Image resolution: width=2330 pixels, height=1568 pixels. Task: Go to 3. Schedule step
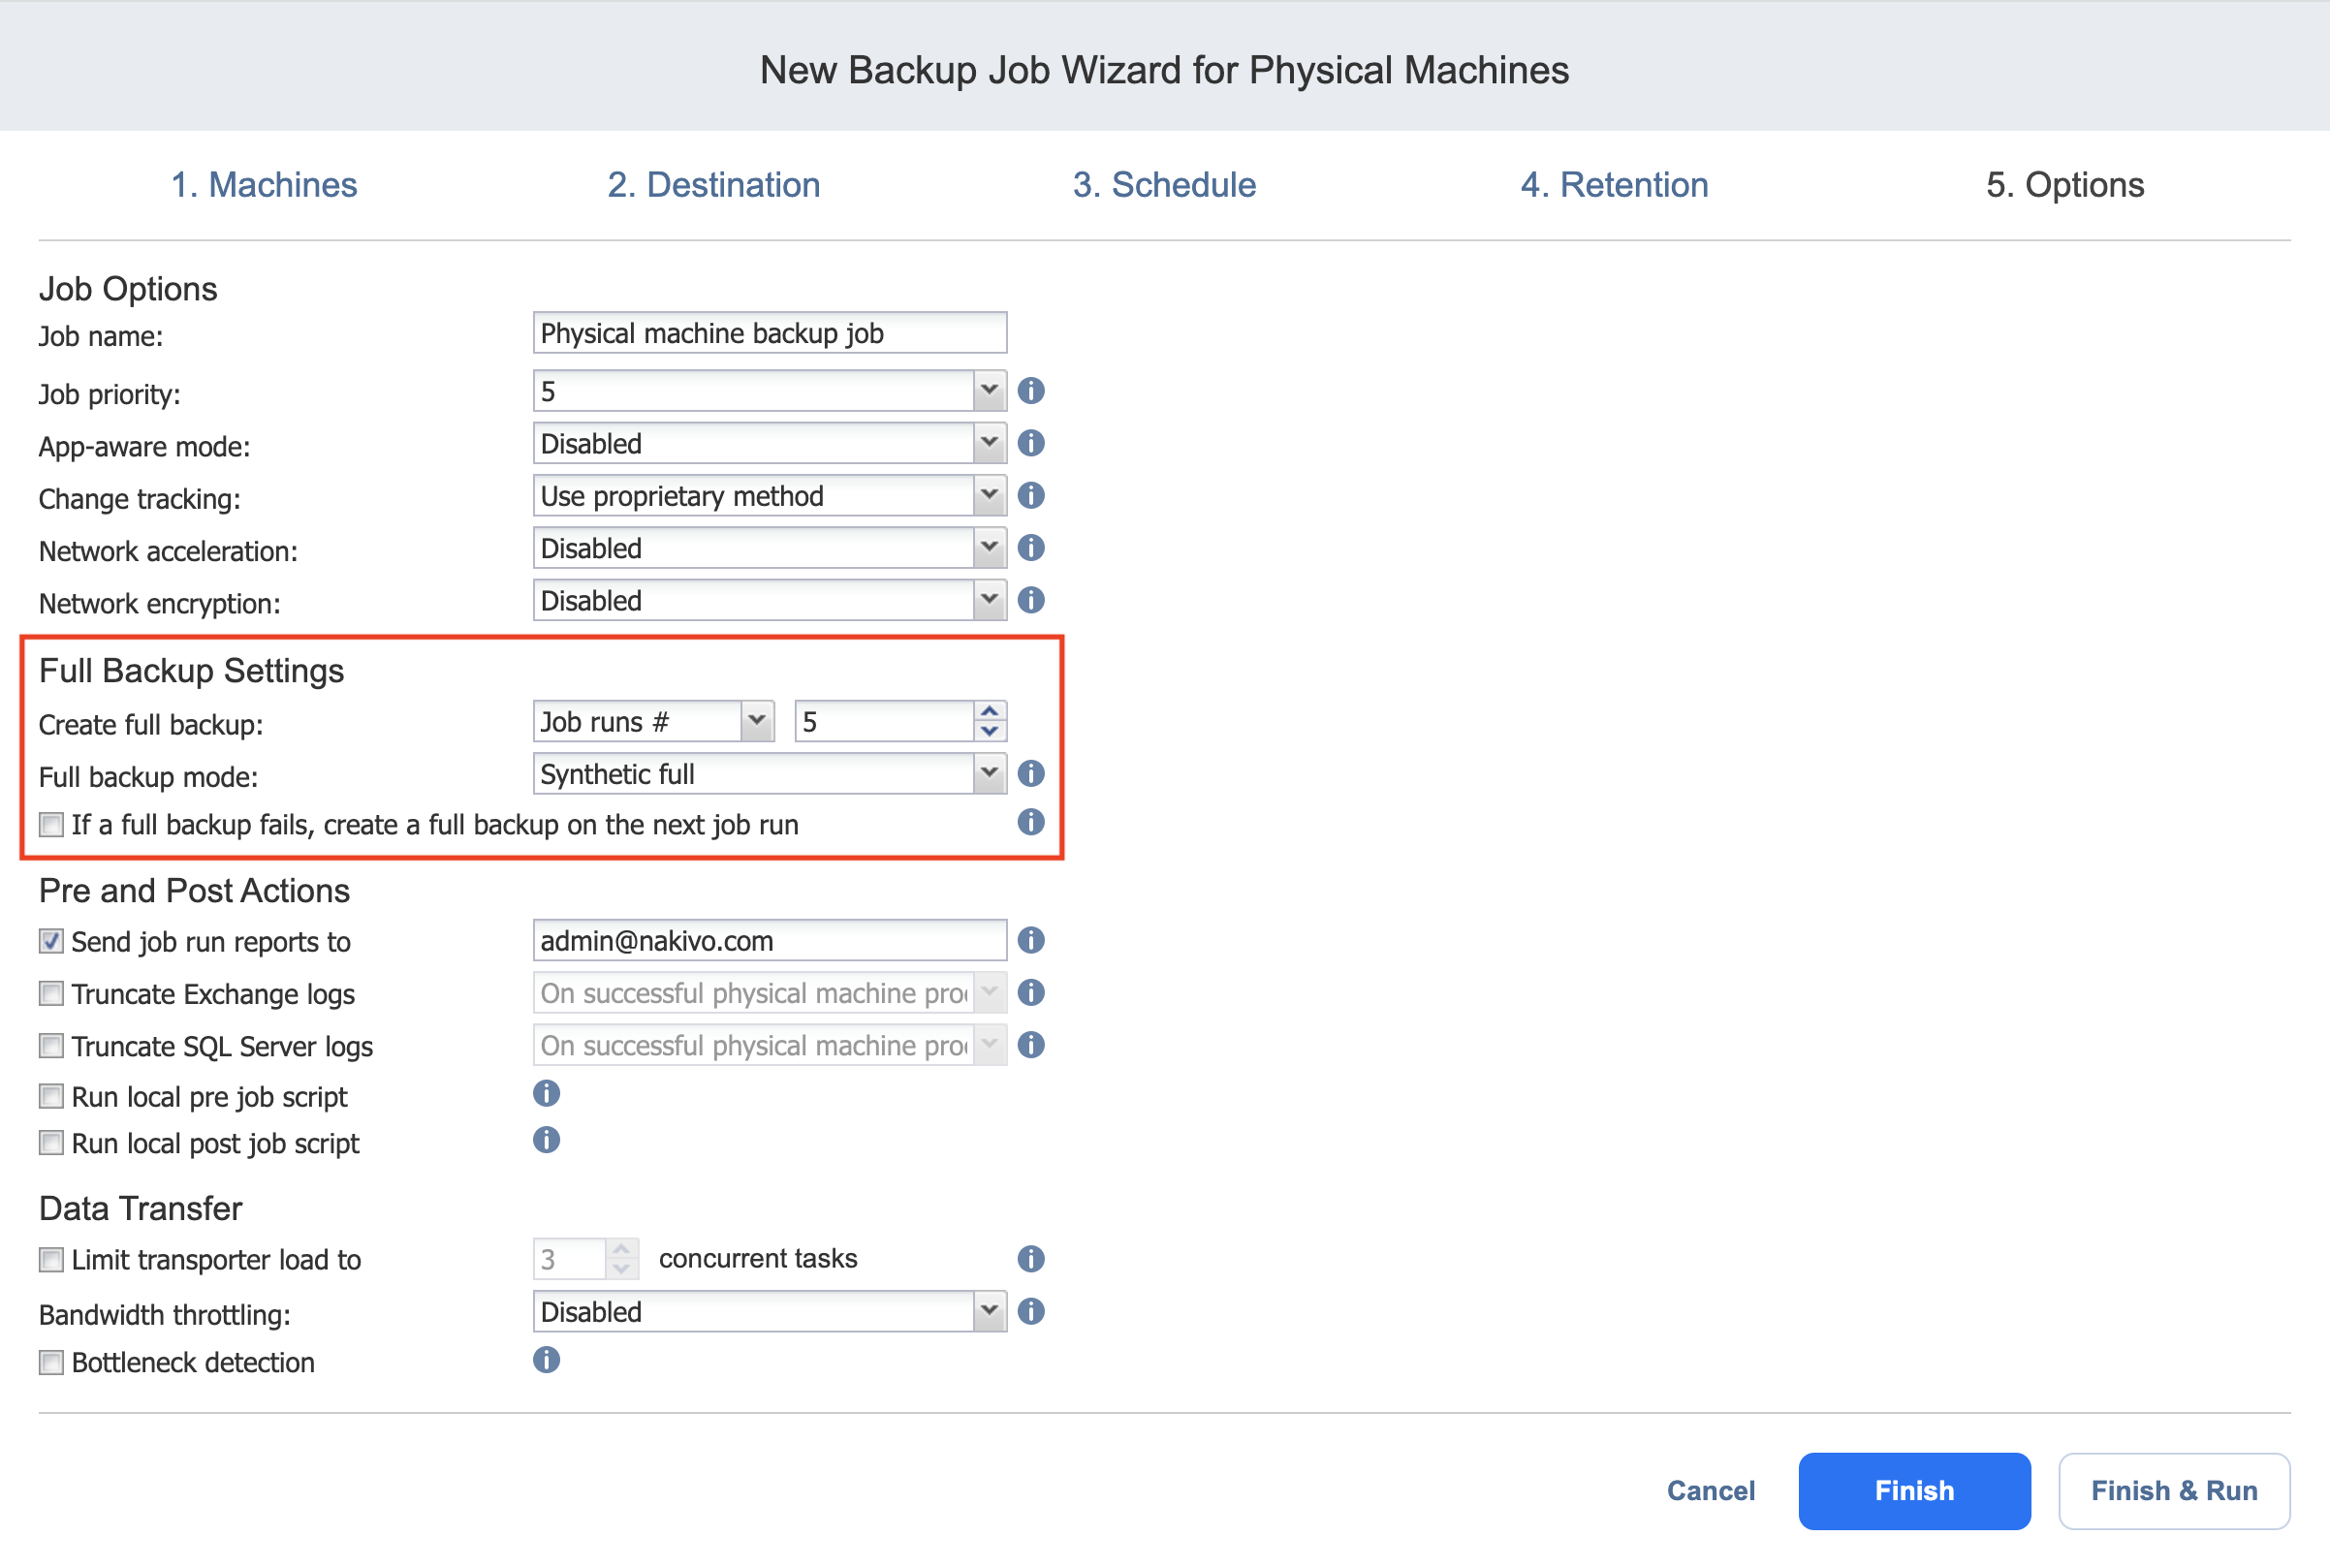[x=1164, y=185]
